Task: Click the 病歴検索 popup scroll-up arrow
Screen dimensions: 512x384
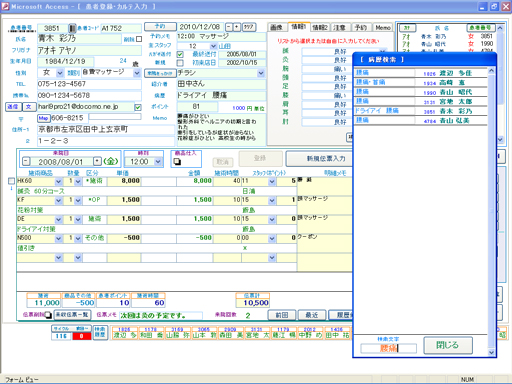Action: pos(491,71)
